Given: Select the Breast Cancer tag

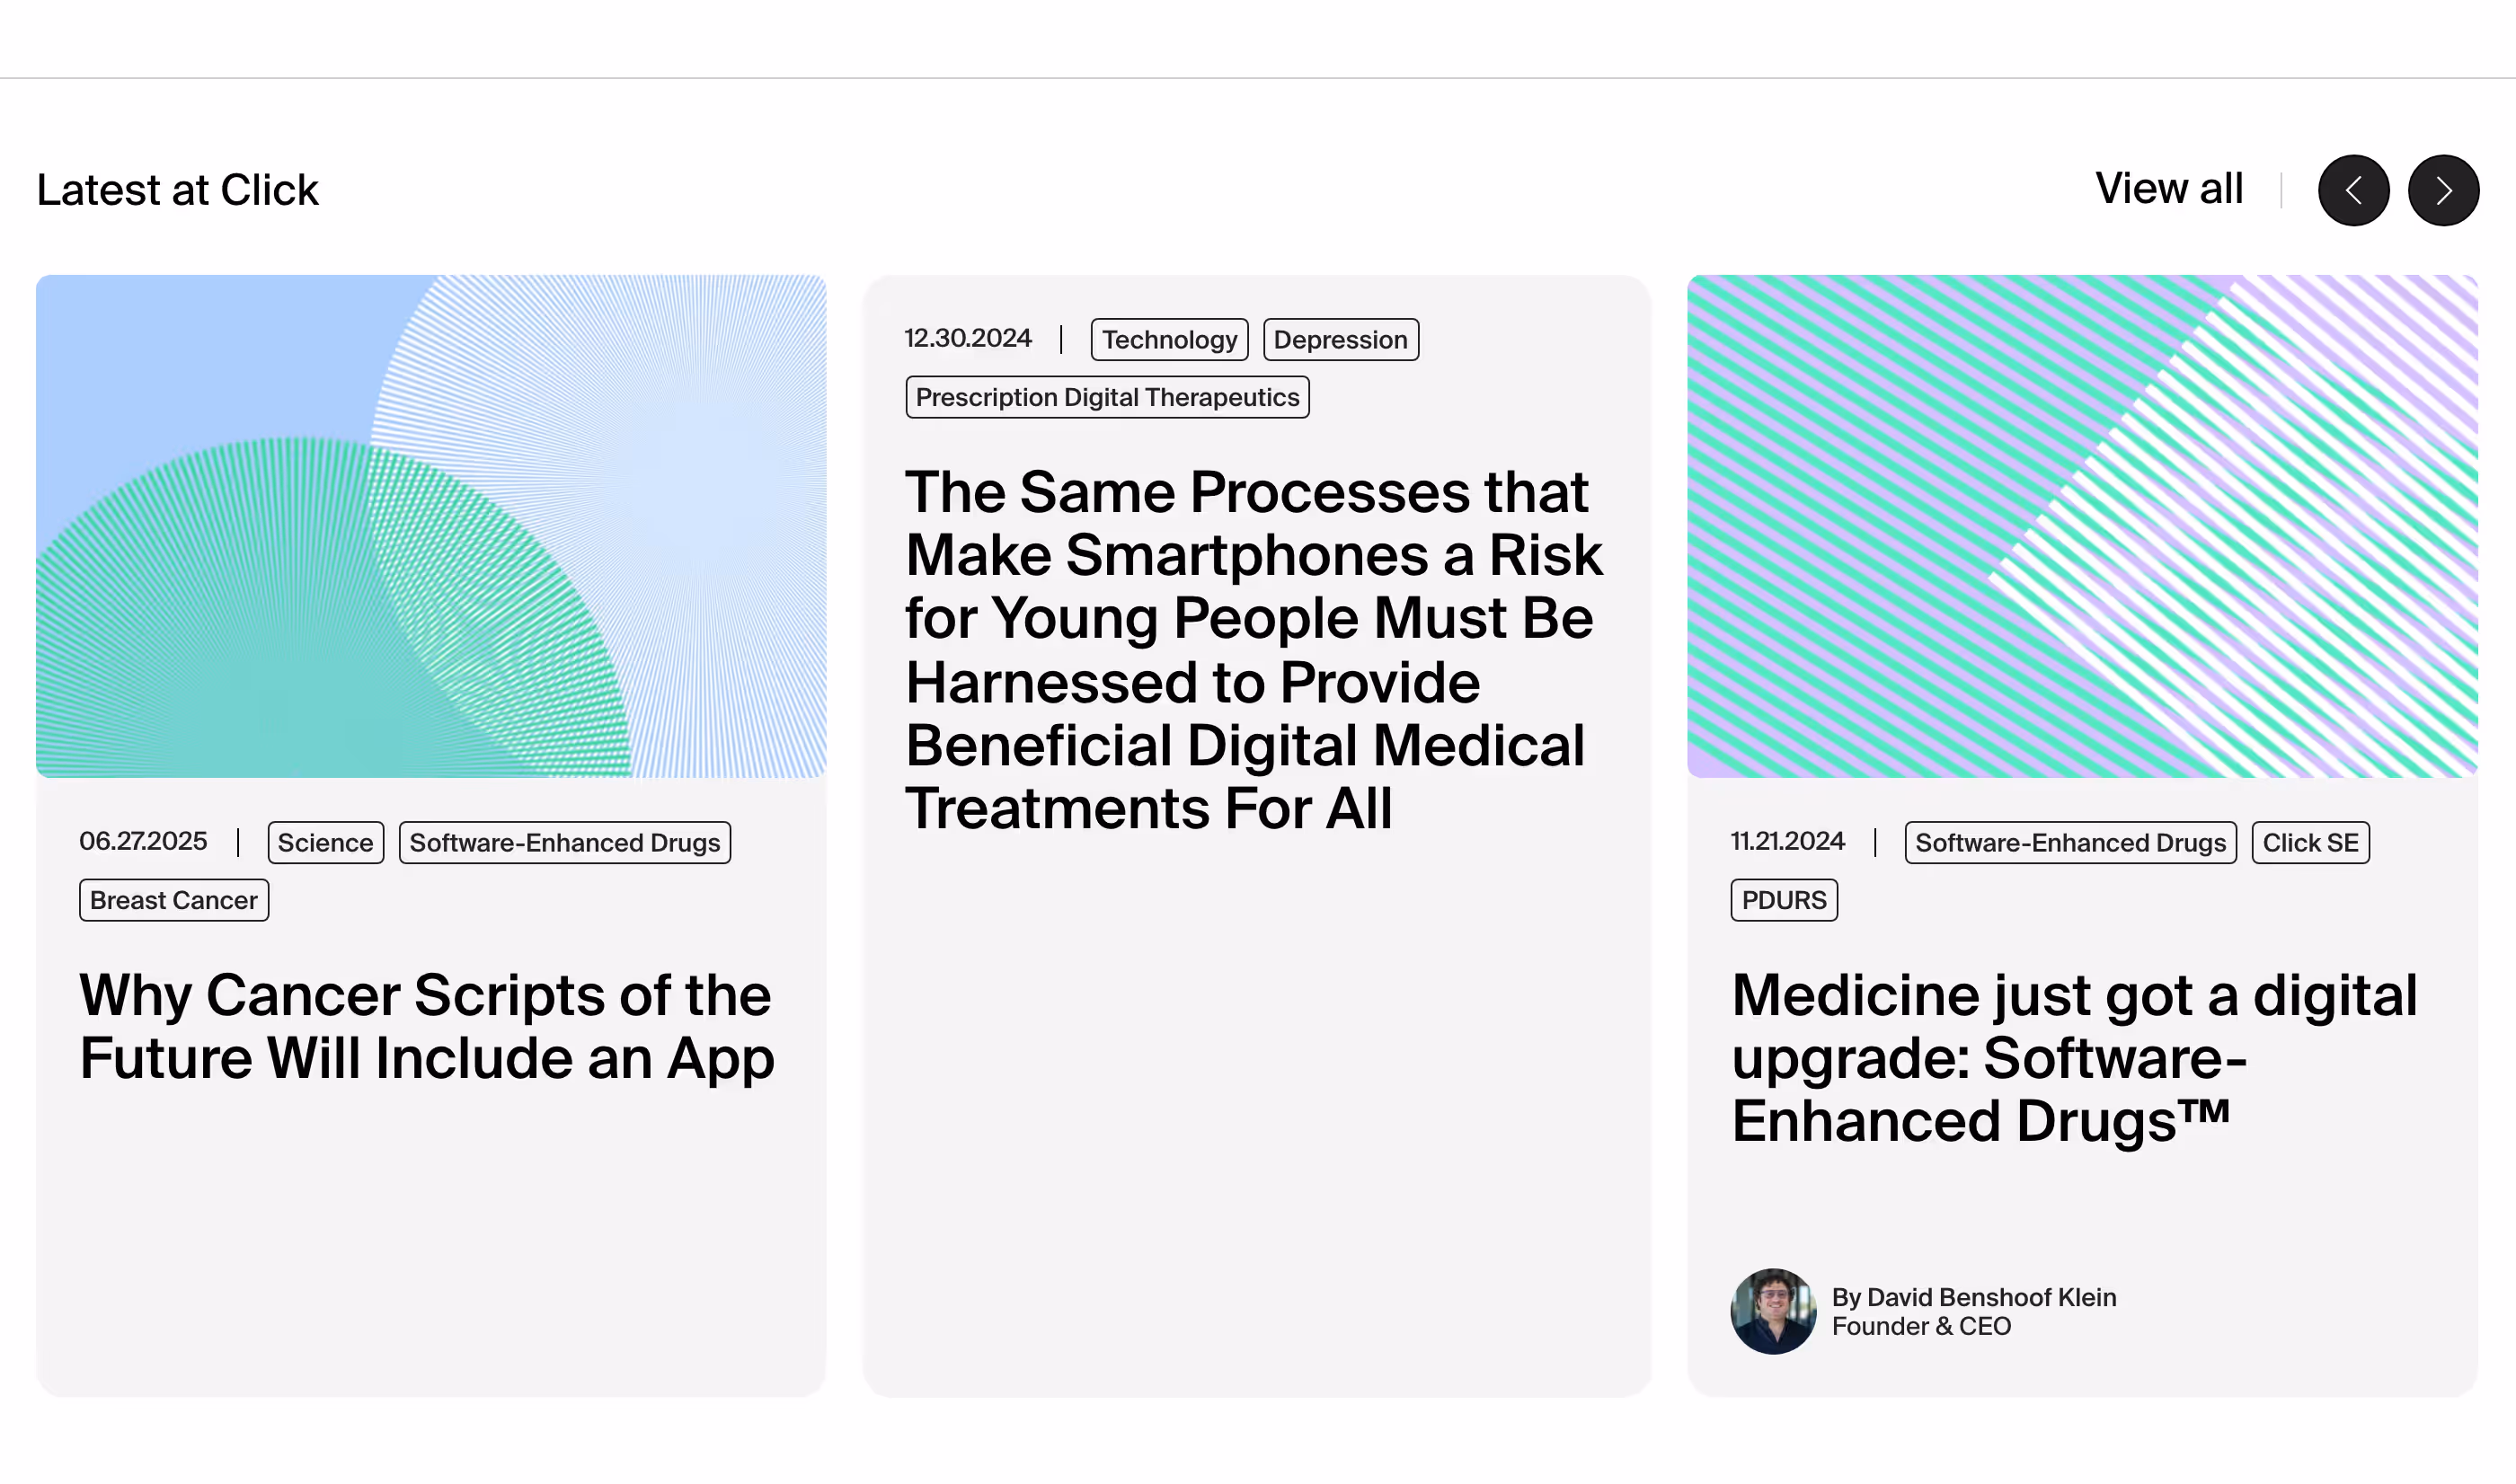Looking at the screenshot, I should click(174, 900).
